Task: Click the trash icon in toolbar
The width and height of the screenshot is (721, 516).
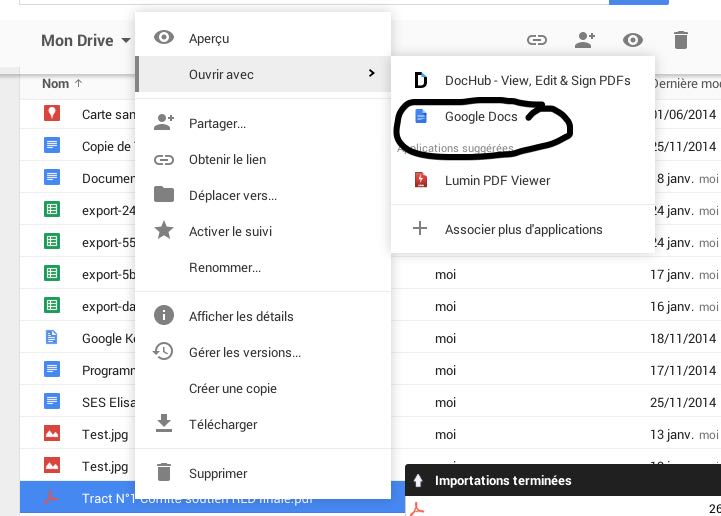Action: coord(681,40)
